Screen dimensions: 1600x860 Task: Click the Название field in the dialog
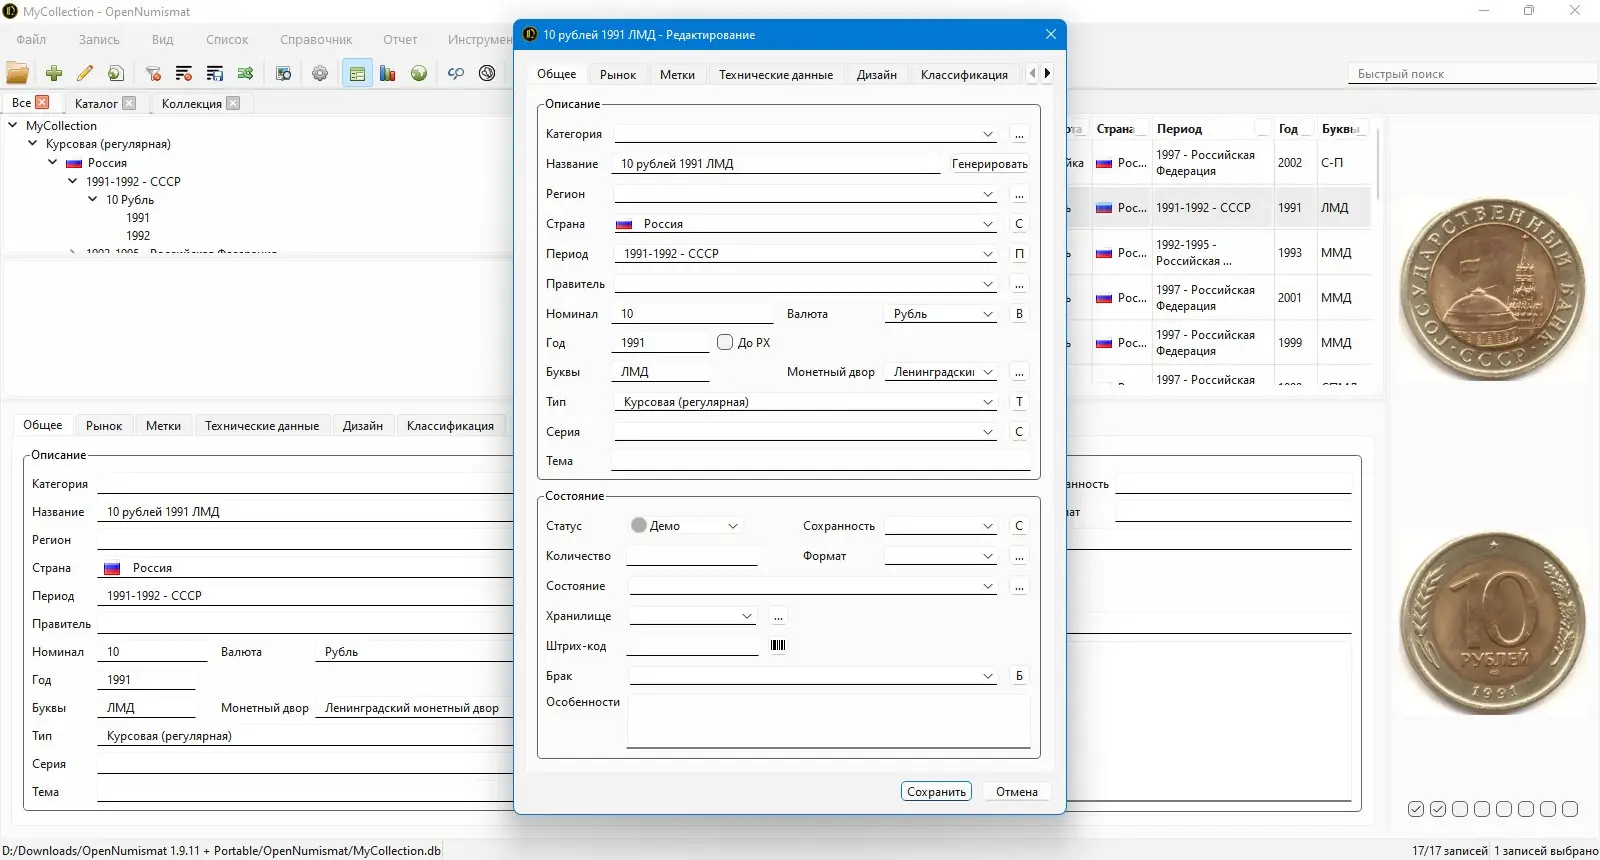776,164
